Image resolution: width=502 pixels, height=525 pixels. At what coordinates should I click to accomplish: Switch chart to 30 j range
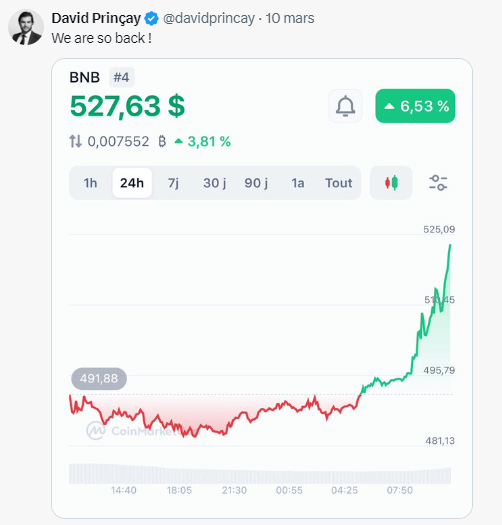click(x=215, y=183)
